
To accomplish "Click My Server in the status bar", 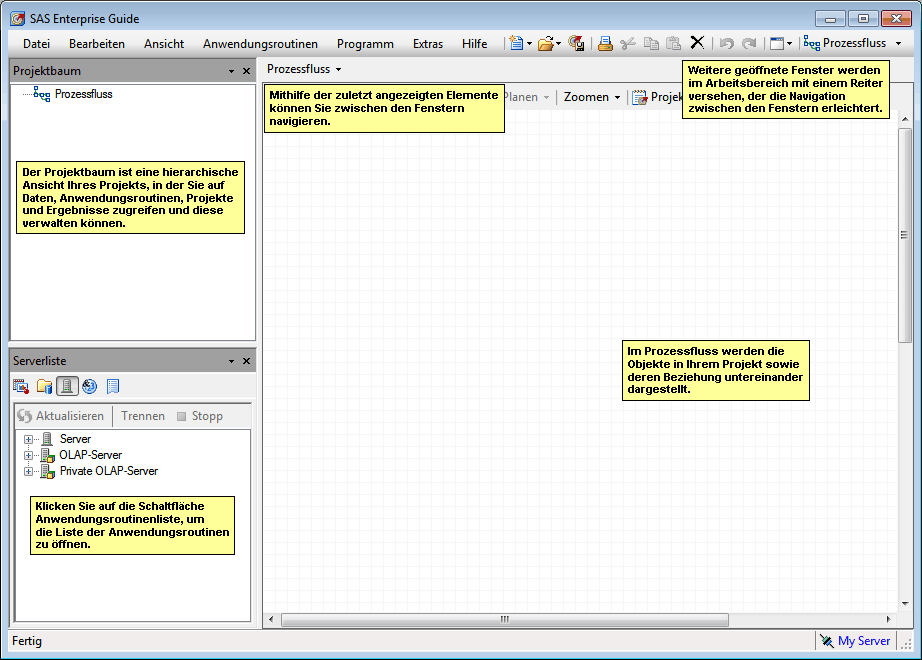I will [x=862, y=641].
